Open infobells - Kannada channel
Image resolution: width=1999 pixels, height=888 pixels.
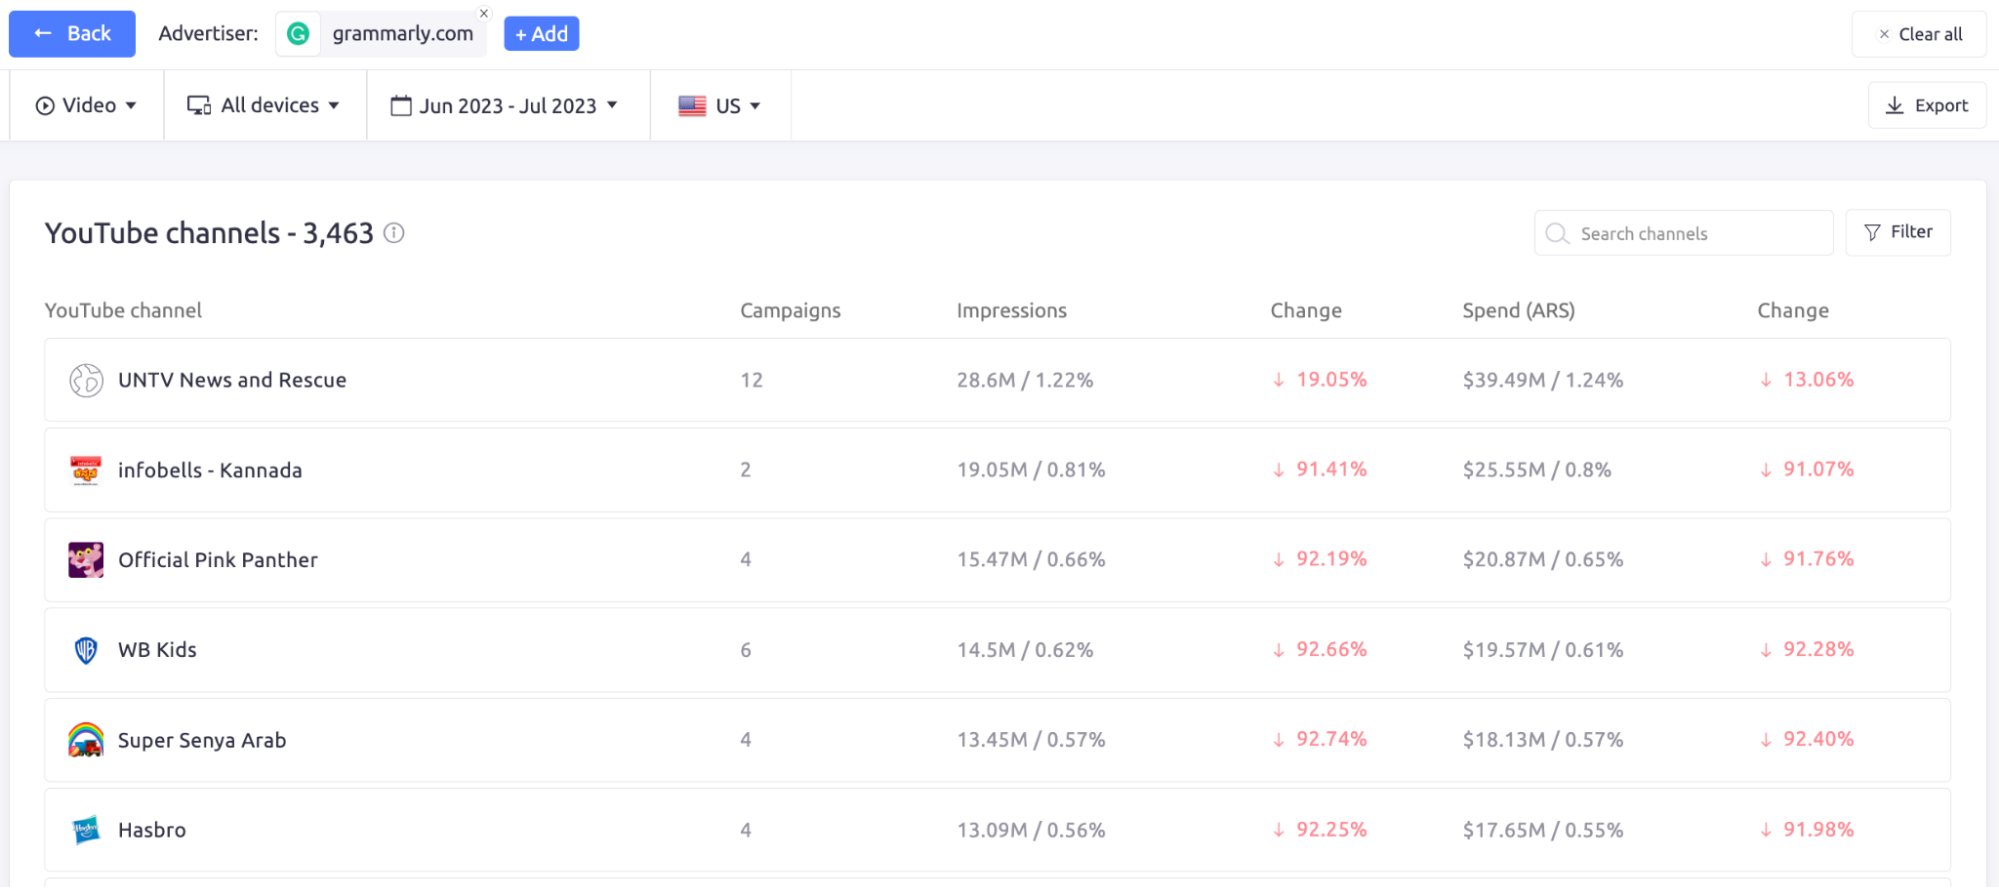point(210,470)
